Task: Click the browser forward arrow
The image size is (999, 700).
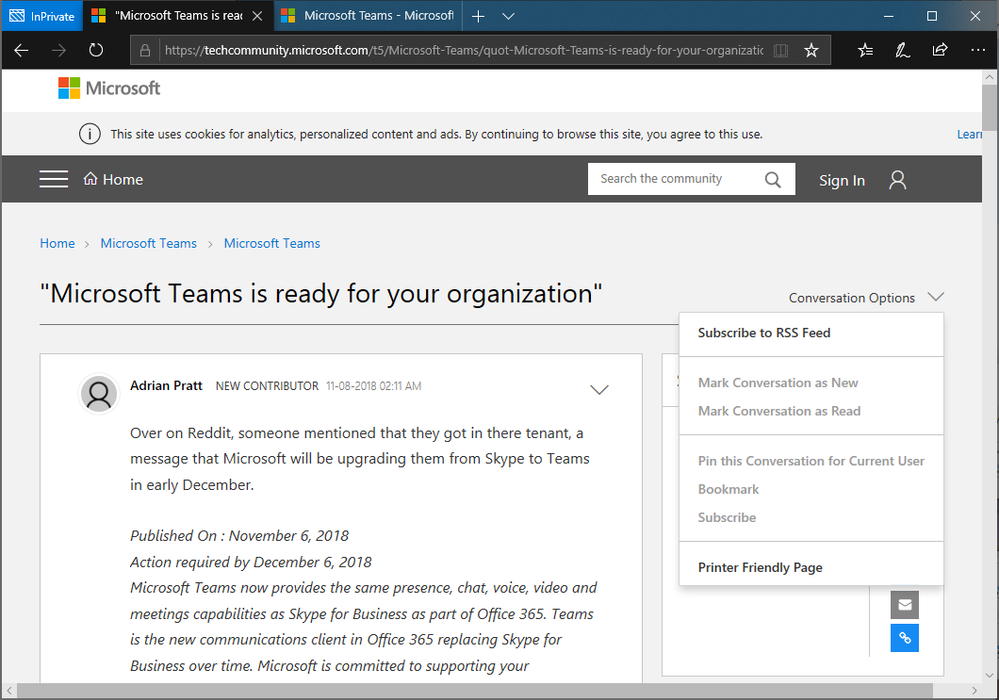Action: tap(59, 50)
